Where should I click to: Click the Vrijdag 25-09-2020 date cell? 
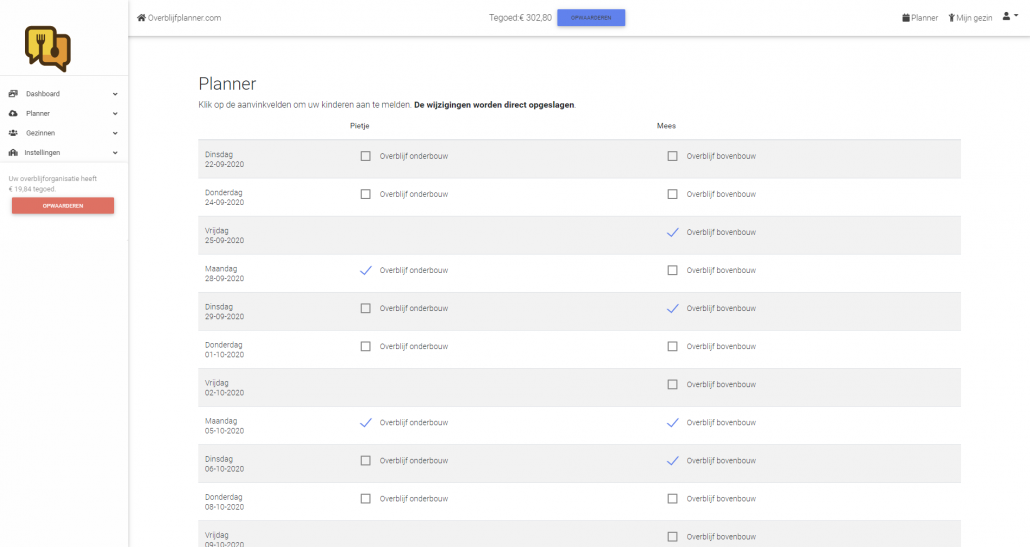pos(224,236)
